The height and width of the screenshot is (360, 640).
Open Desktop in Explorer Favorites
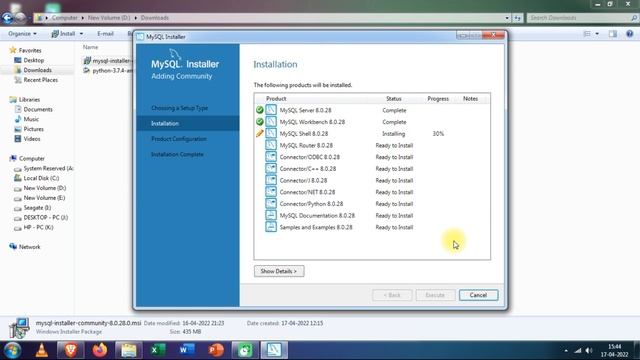coord(29,60)
